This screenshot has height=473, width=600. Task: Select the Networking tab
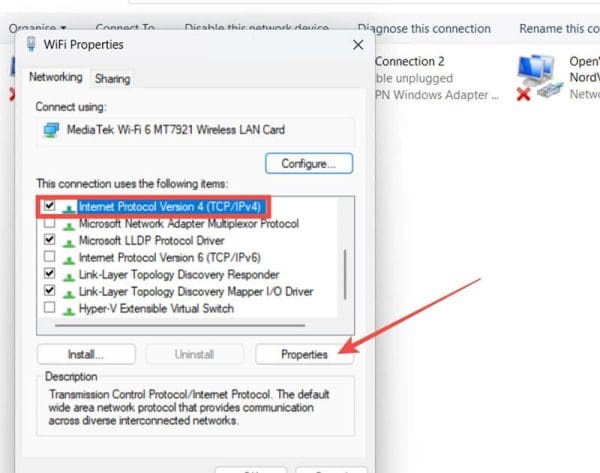[x=56, y=77]
